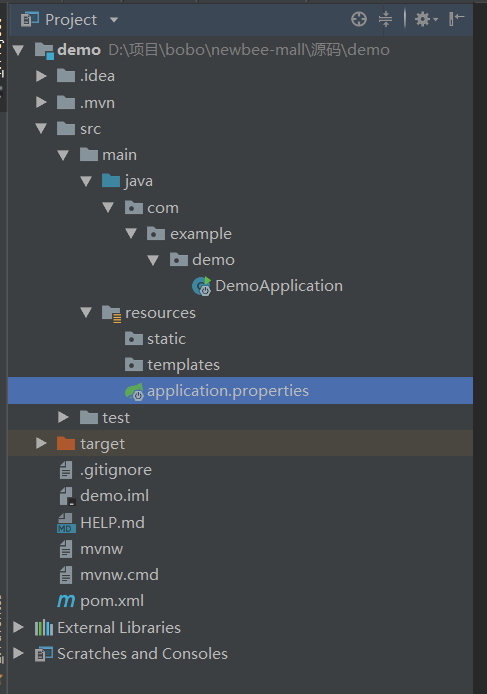Collapse the resources folder arrow
The image size is (487, 694).
coord(86,313)
